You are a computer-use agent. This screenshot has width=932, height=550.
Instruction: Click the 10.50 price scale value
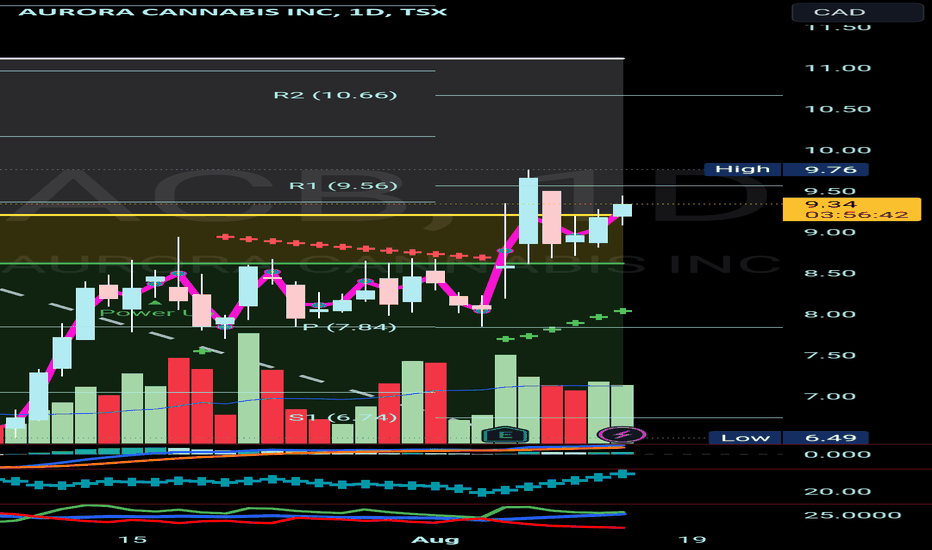pos(837,109)
